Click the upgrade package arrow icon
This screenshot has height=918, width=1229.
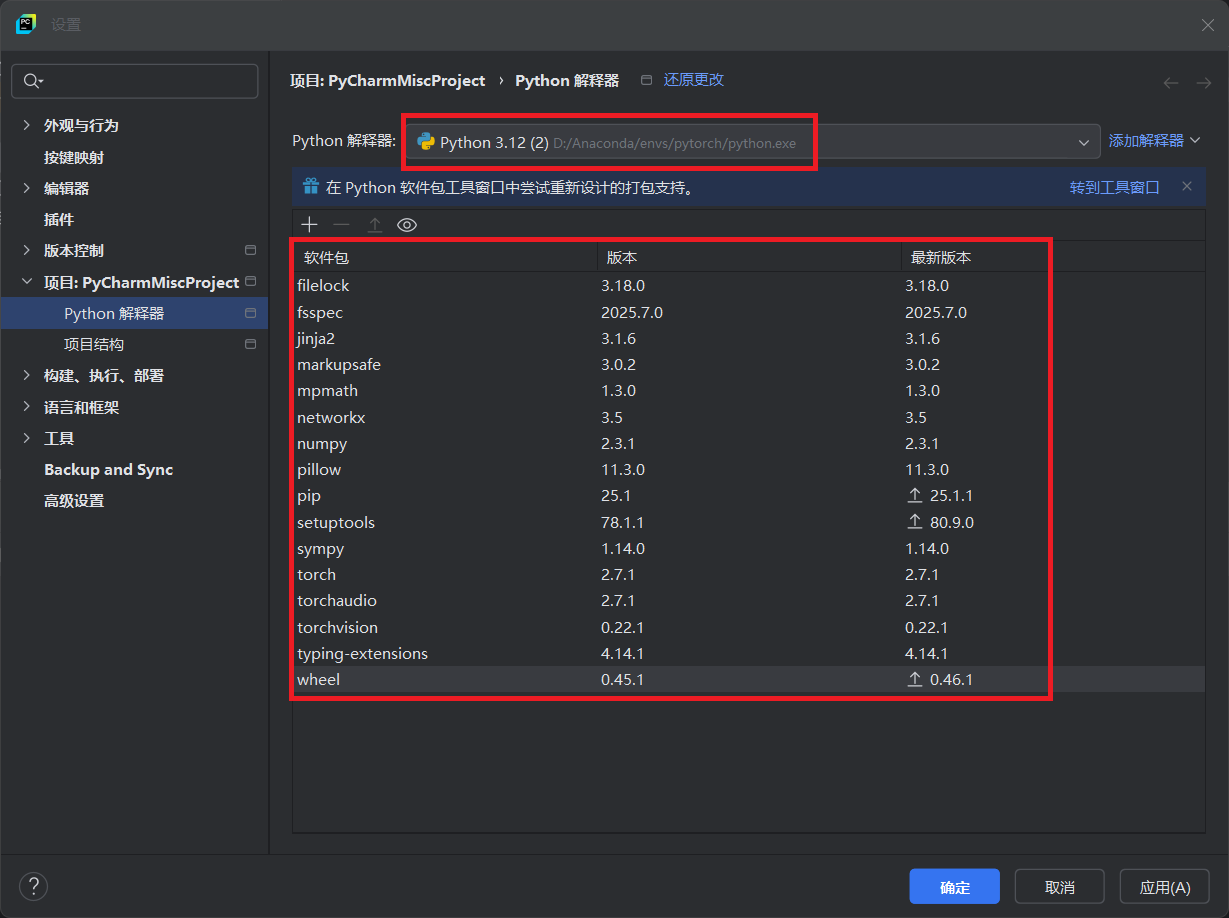click(374, 225)
